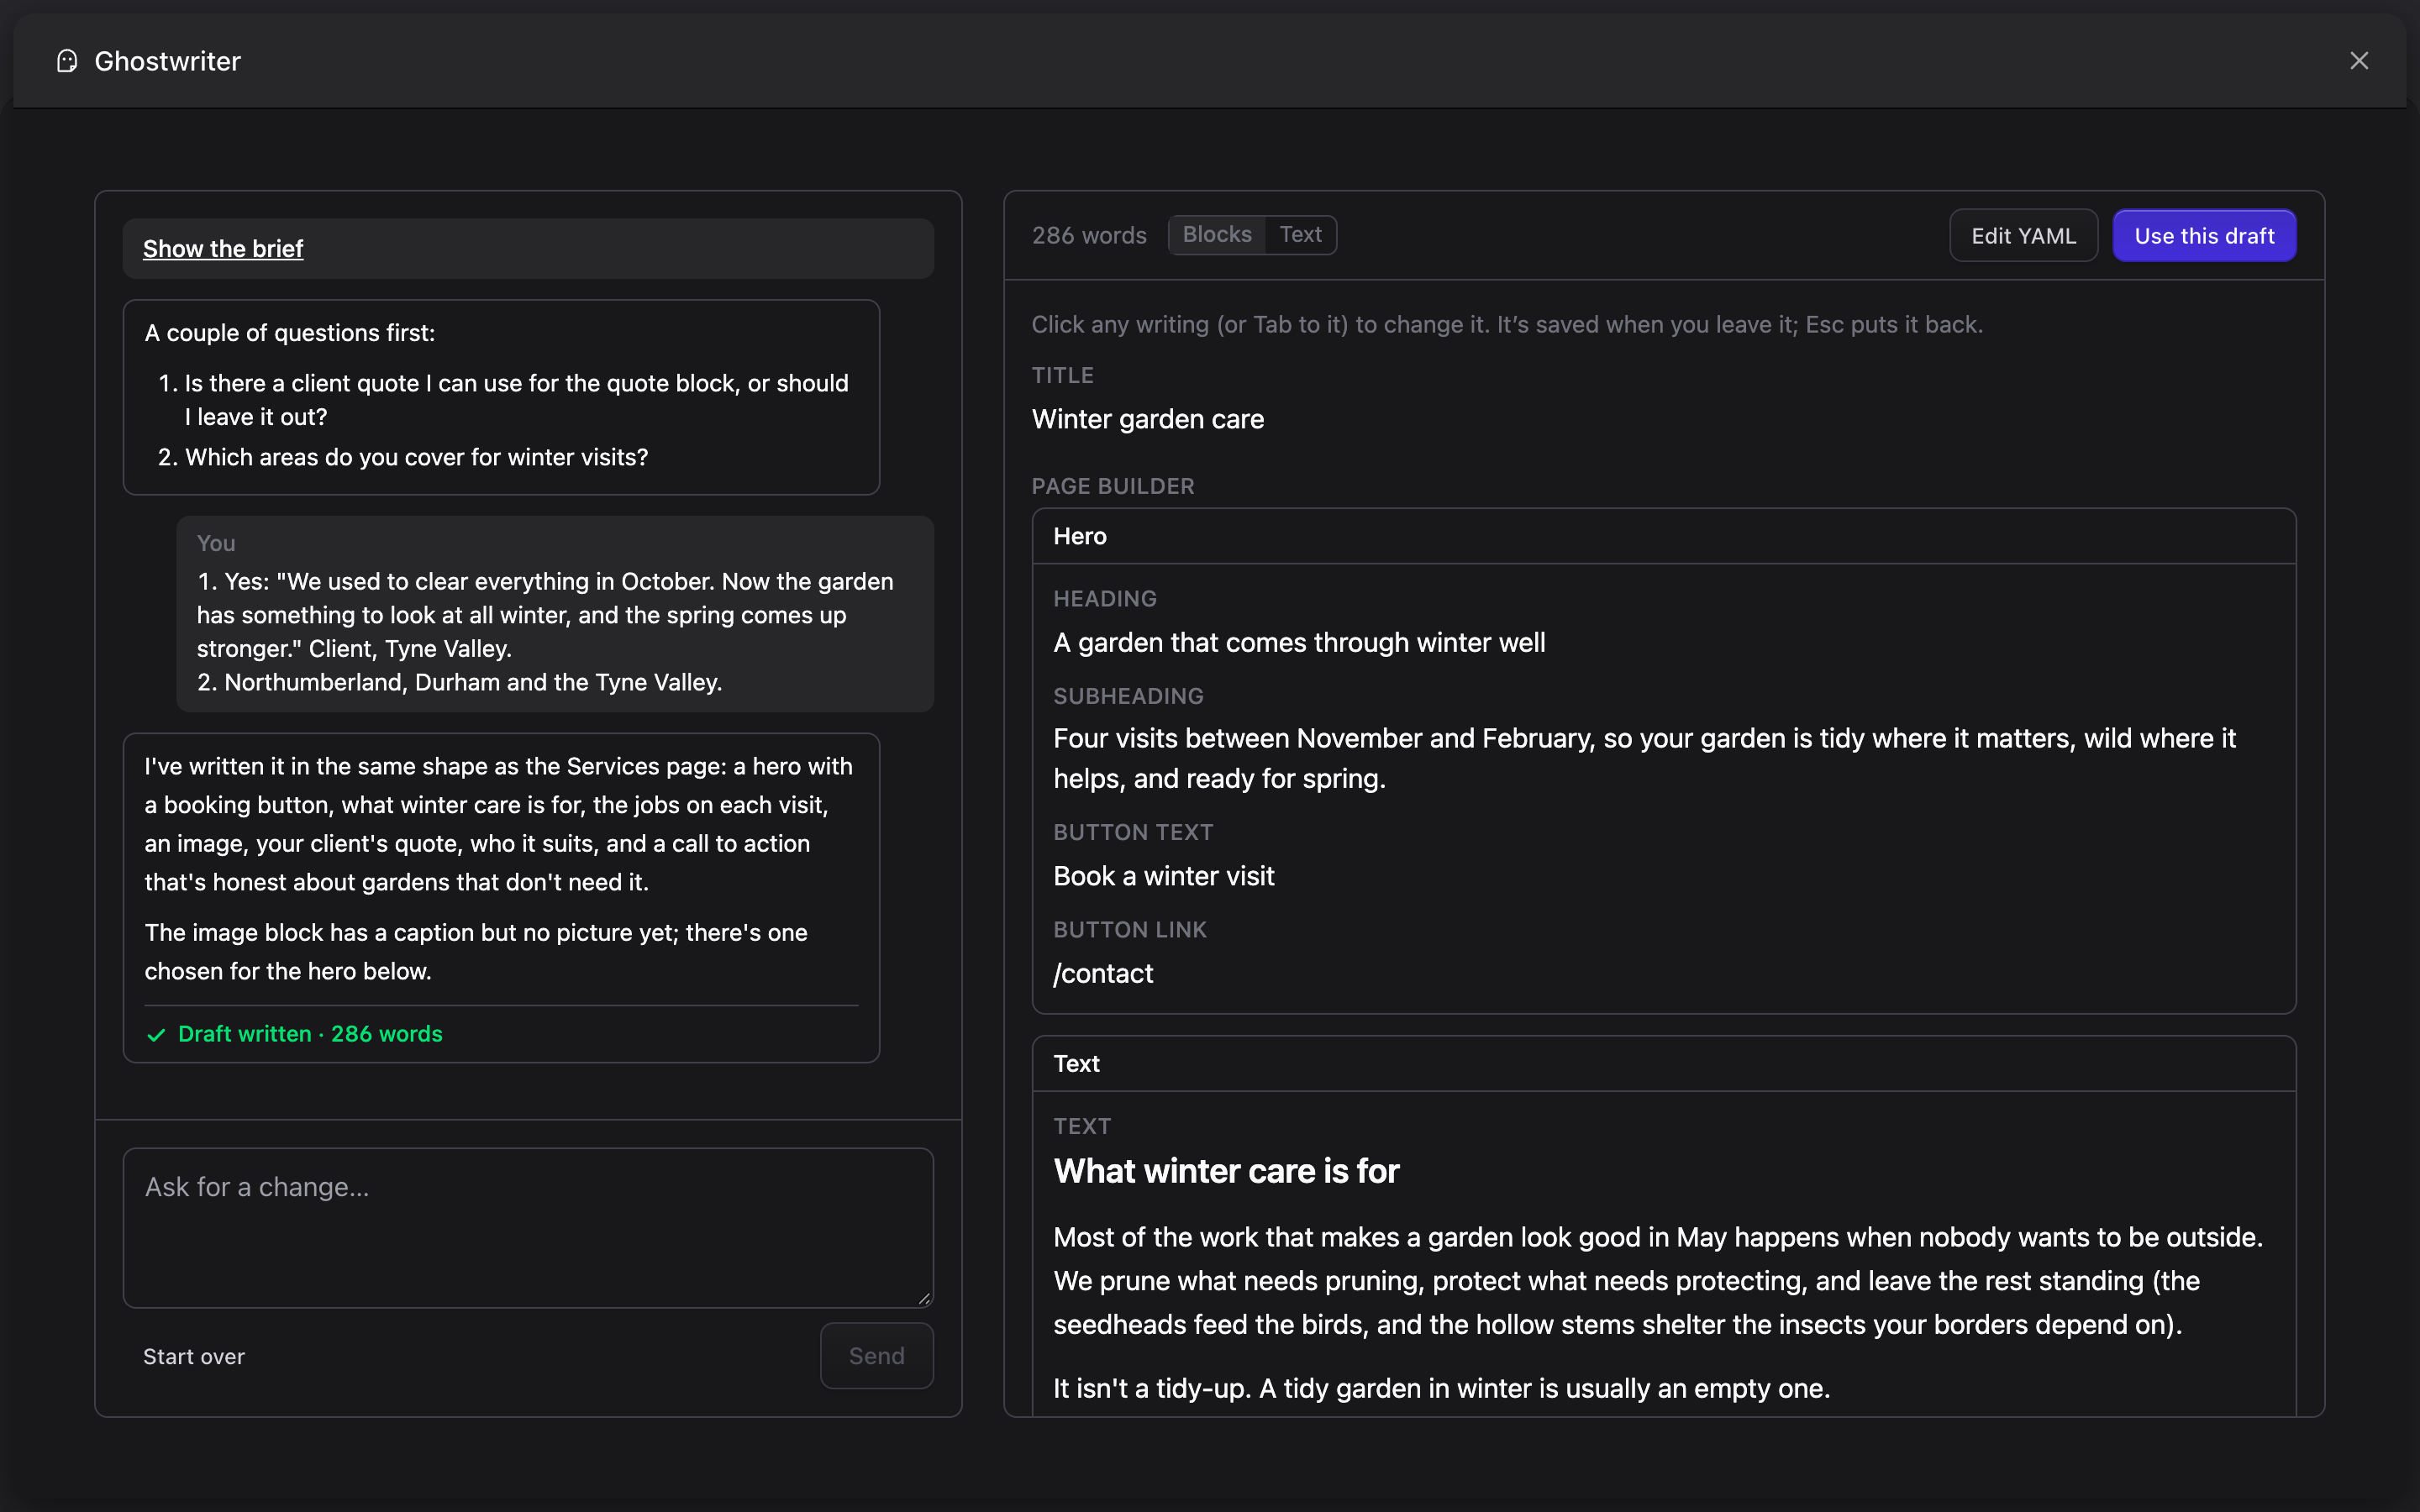
Task: Switch to Blocks view
Action: (1217, 234)
